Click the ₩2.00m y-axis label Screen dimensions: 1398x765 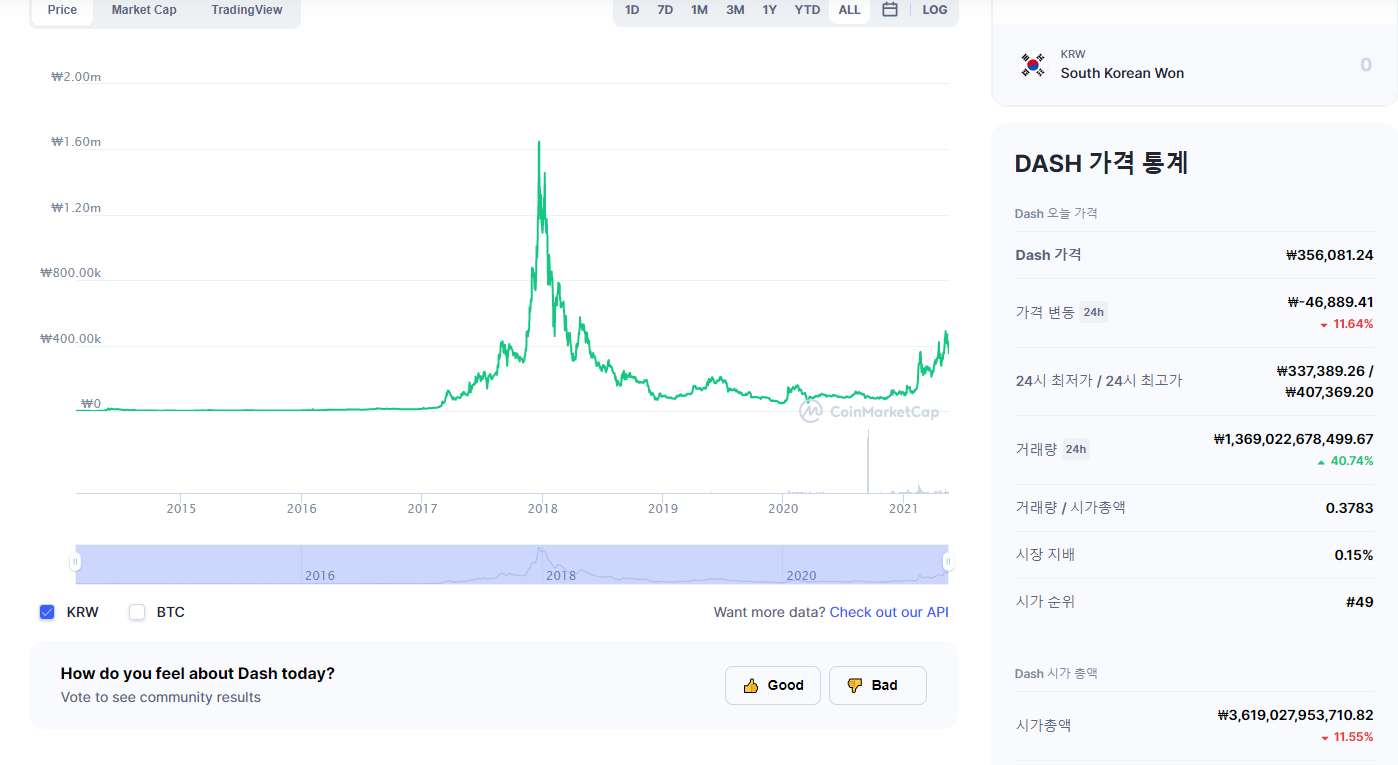pos(76,76)
